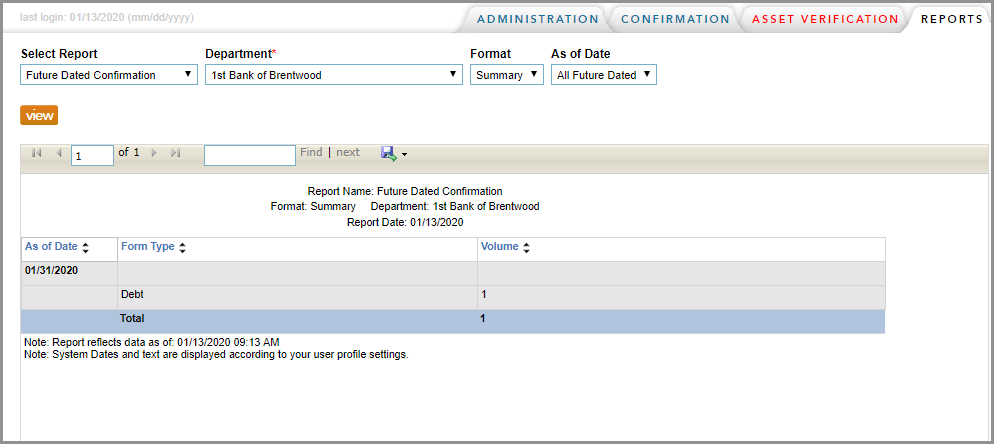994x444 pixels.
Task: Open the Select Report dropdown
Action: pos(109,75)
